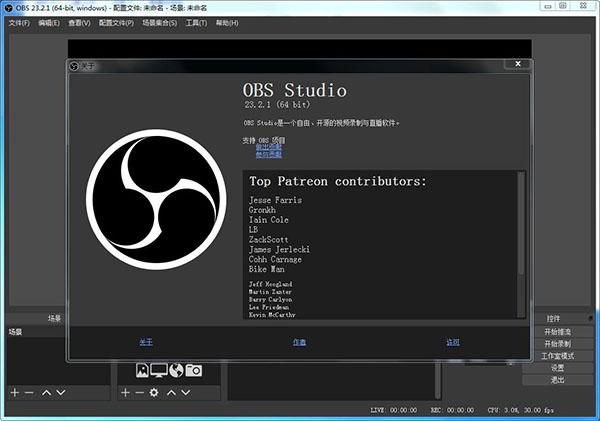Click the 23.2.1 (64 bit) version text

tap(277, 104)
